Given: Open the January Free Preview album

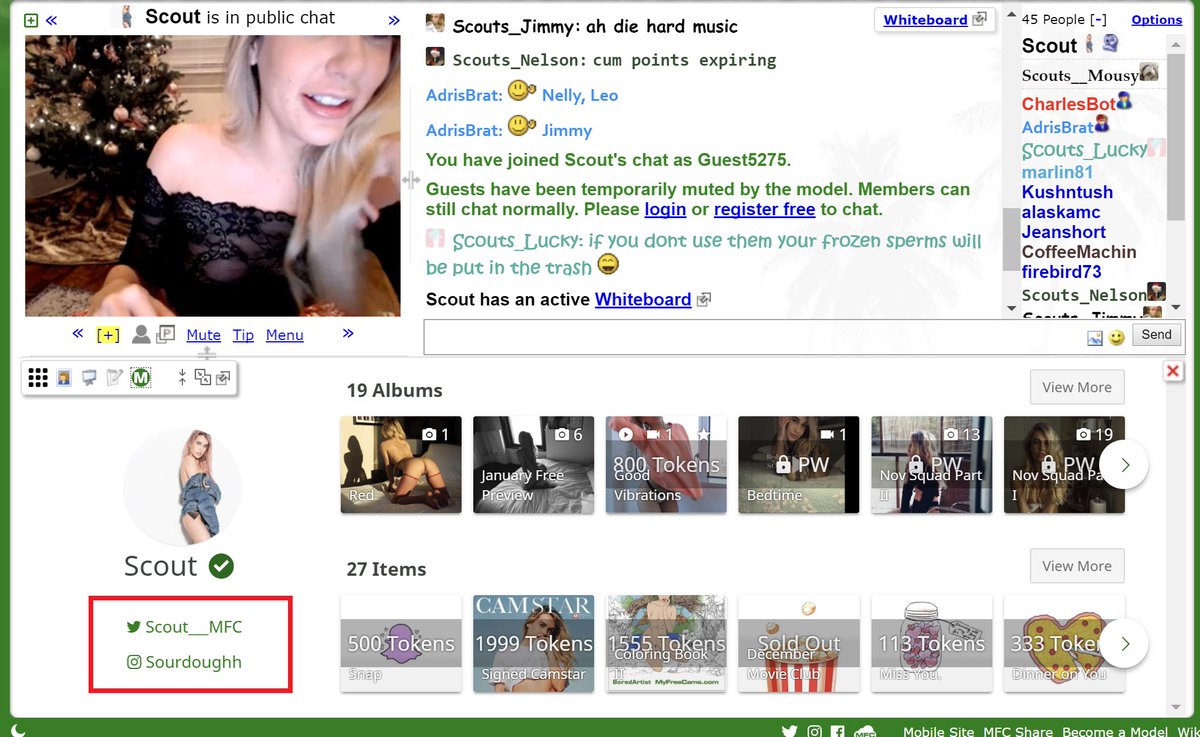Looking at the screenshot, I should 534,465.
